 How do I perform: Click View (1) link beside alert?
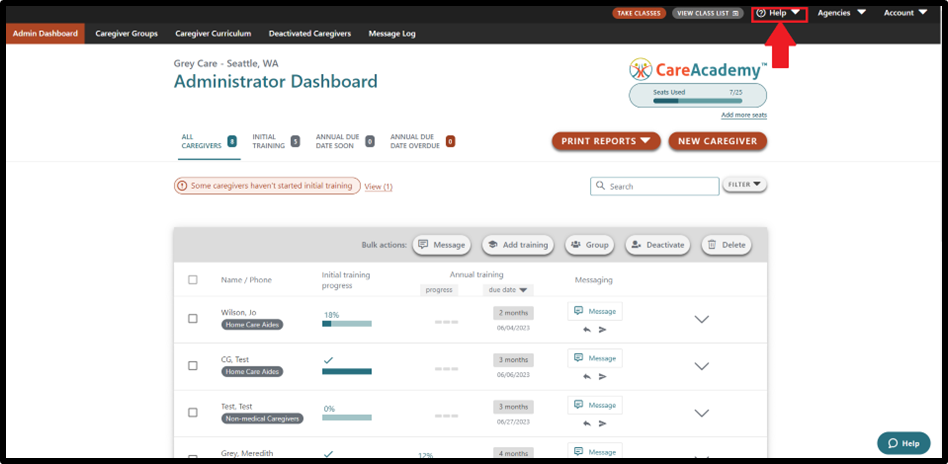coord(378,187)
